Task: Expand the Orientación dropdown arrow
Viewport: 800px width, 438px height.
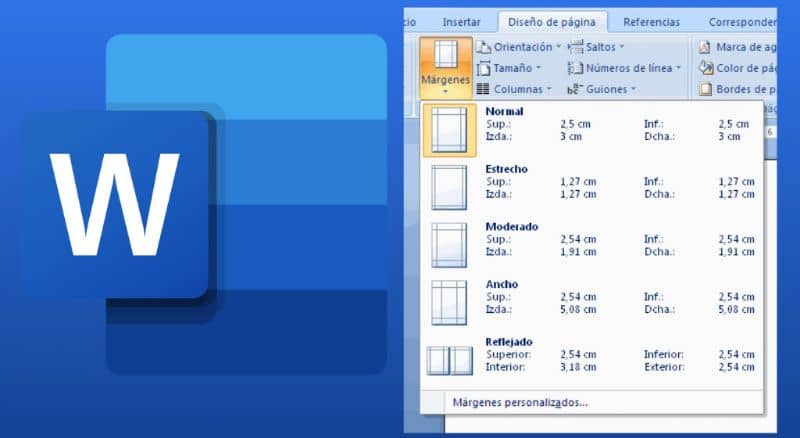Action: pyautogui.click(x=558, y=47)
